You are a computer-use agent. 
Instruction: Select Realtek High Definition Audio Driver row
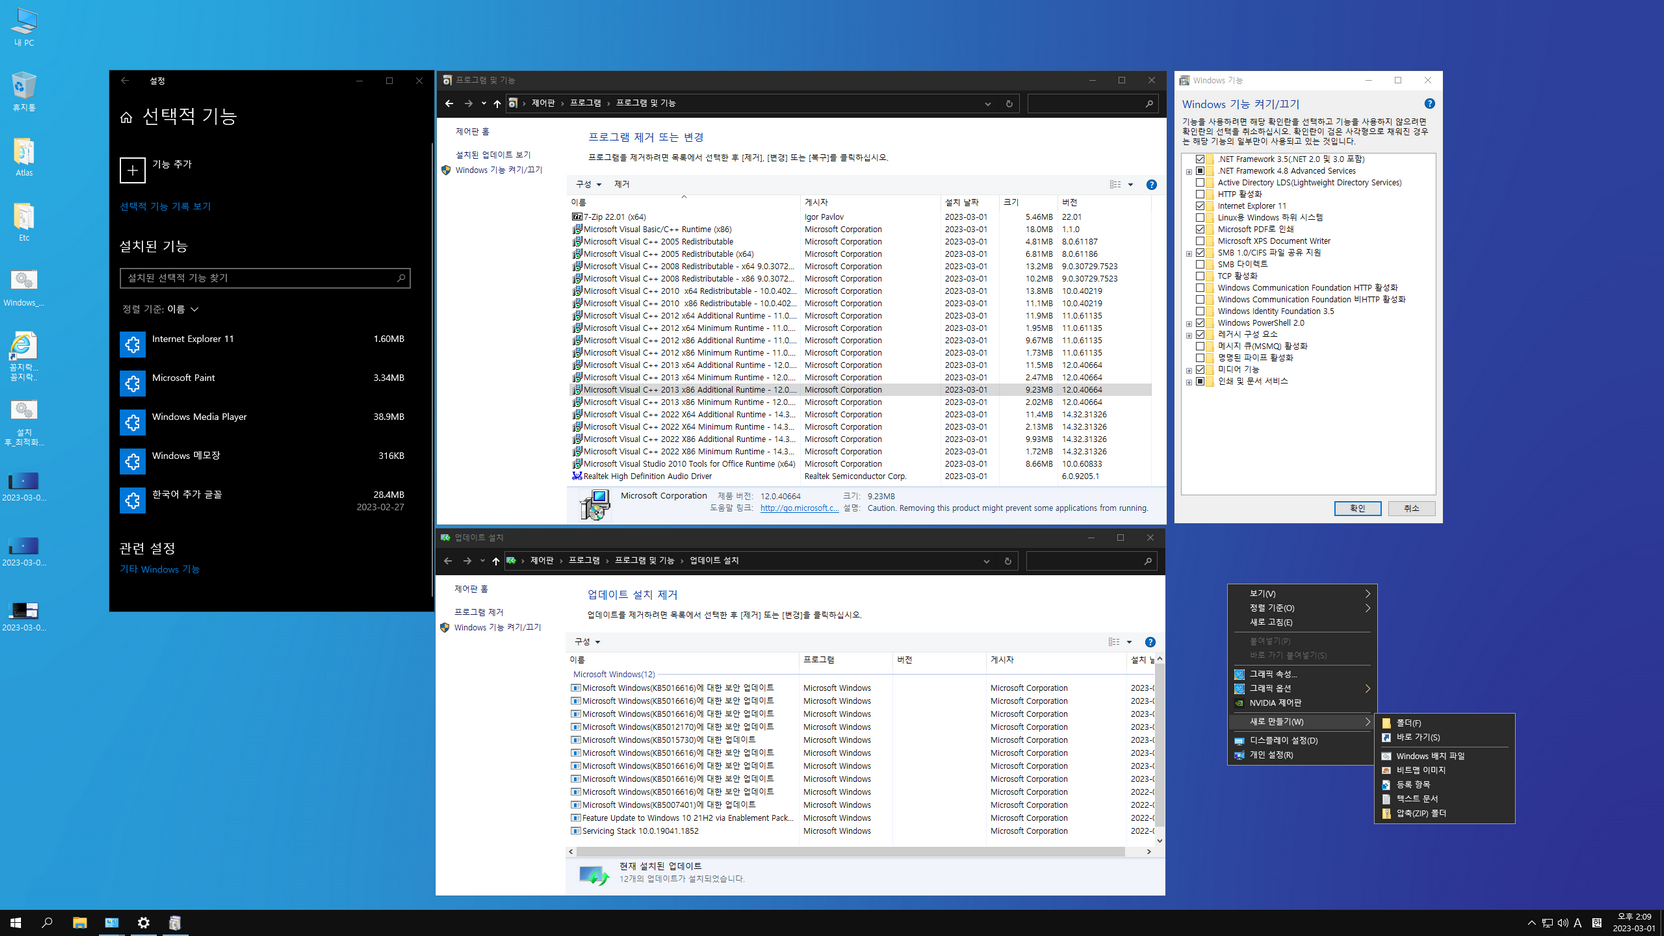[860, 477]
